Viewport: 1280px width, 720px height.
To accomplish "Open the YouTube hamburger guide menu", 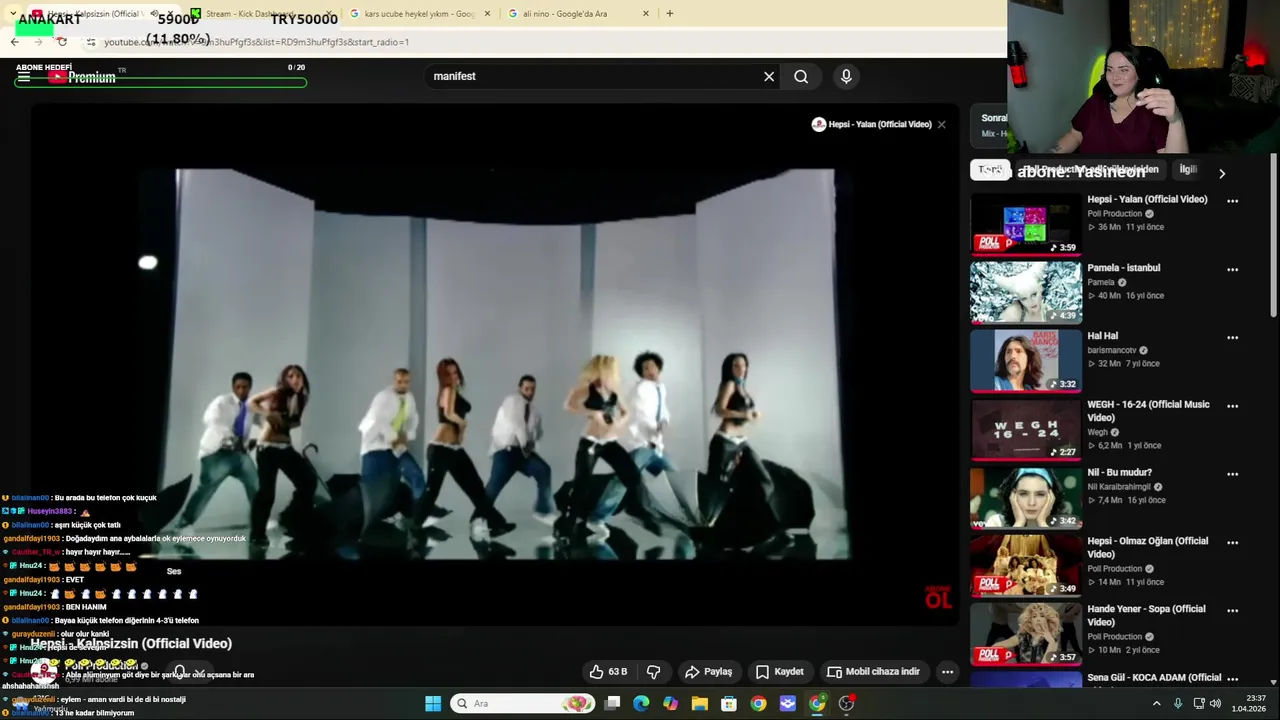I will pos(24,77).
